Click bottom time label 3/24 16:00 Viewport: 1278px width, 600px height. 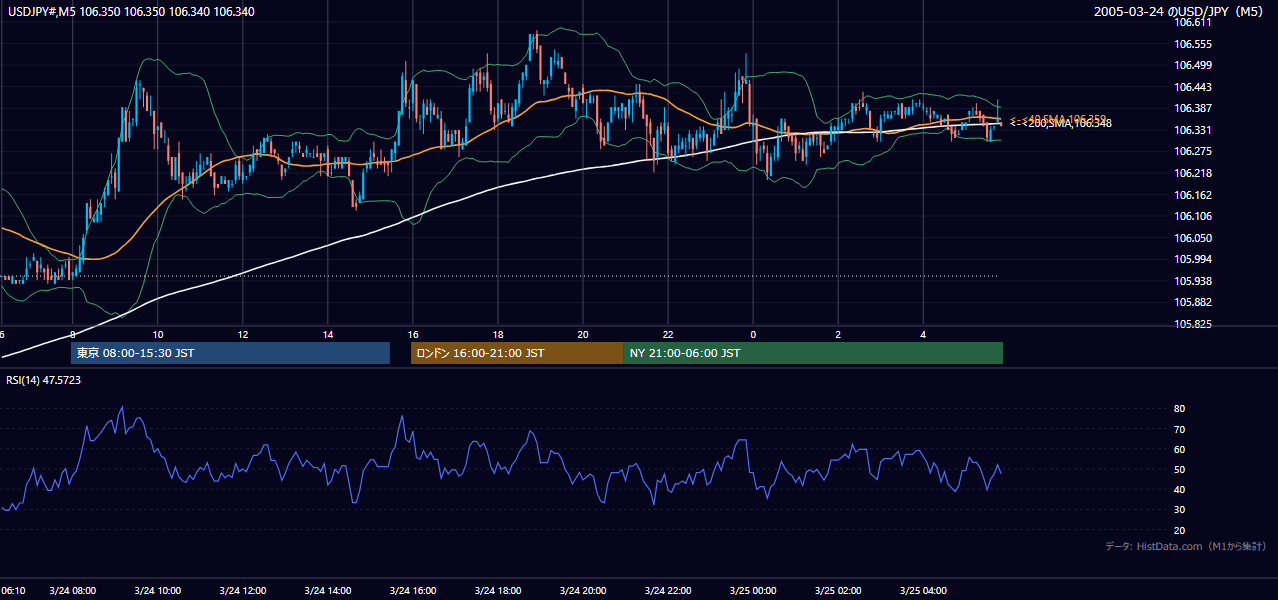(x=413, y=591)
